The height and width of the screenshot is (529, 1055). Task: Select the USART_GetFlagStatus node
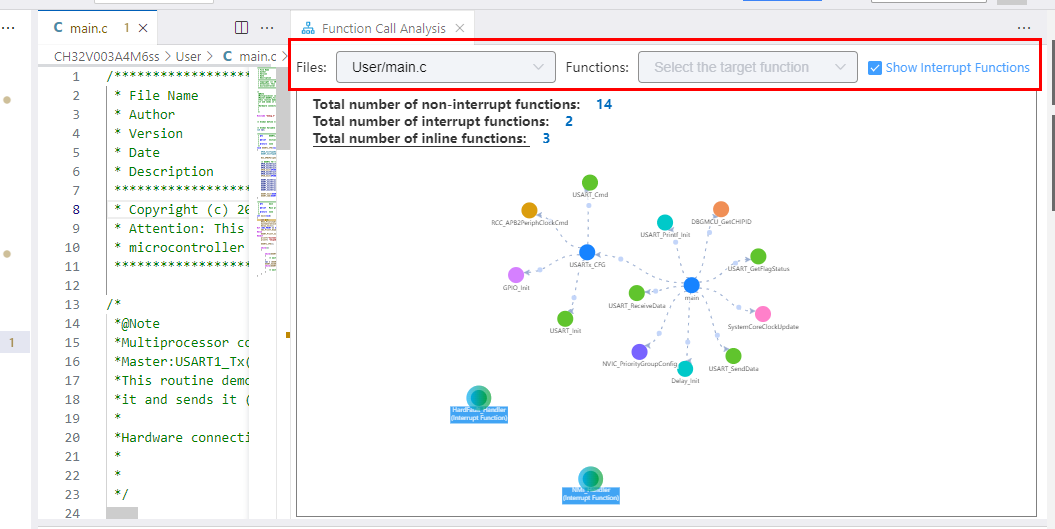pyautogui.click(x=758, y=256)
